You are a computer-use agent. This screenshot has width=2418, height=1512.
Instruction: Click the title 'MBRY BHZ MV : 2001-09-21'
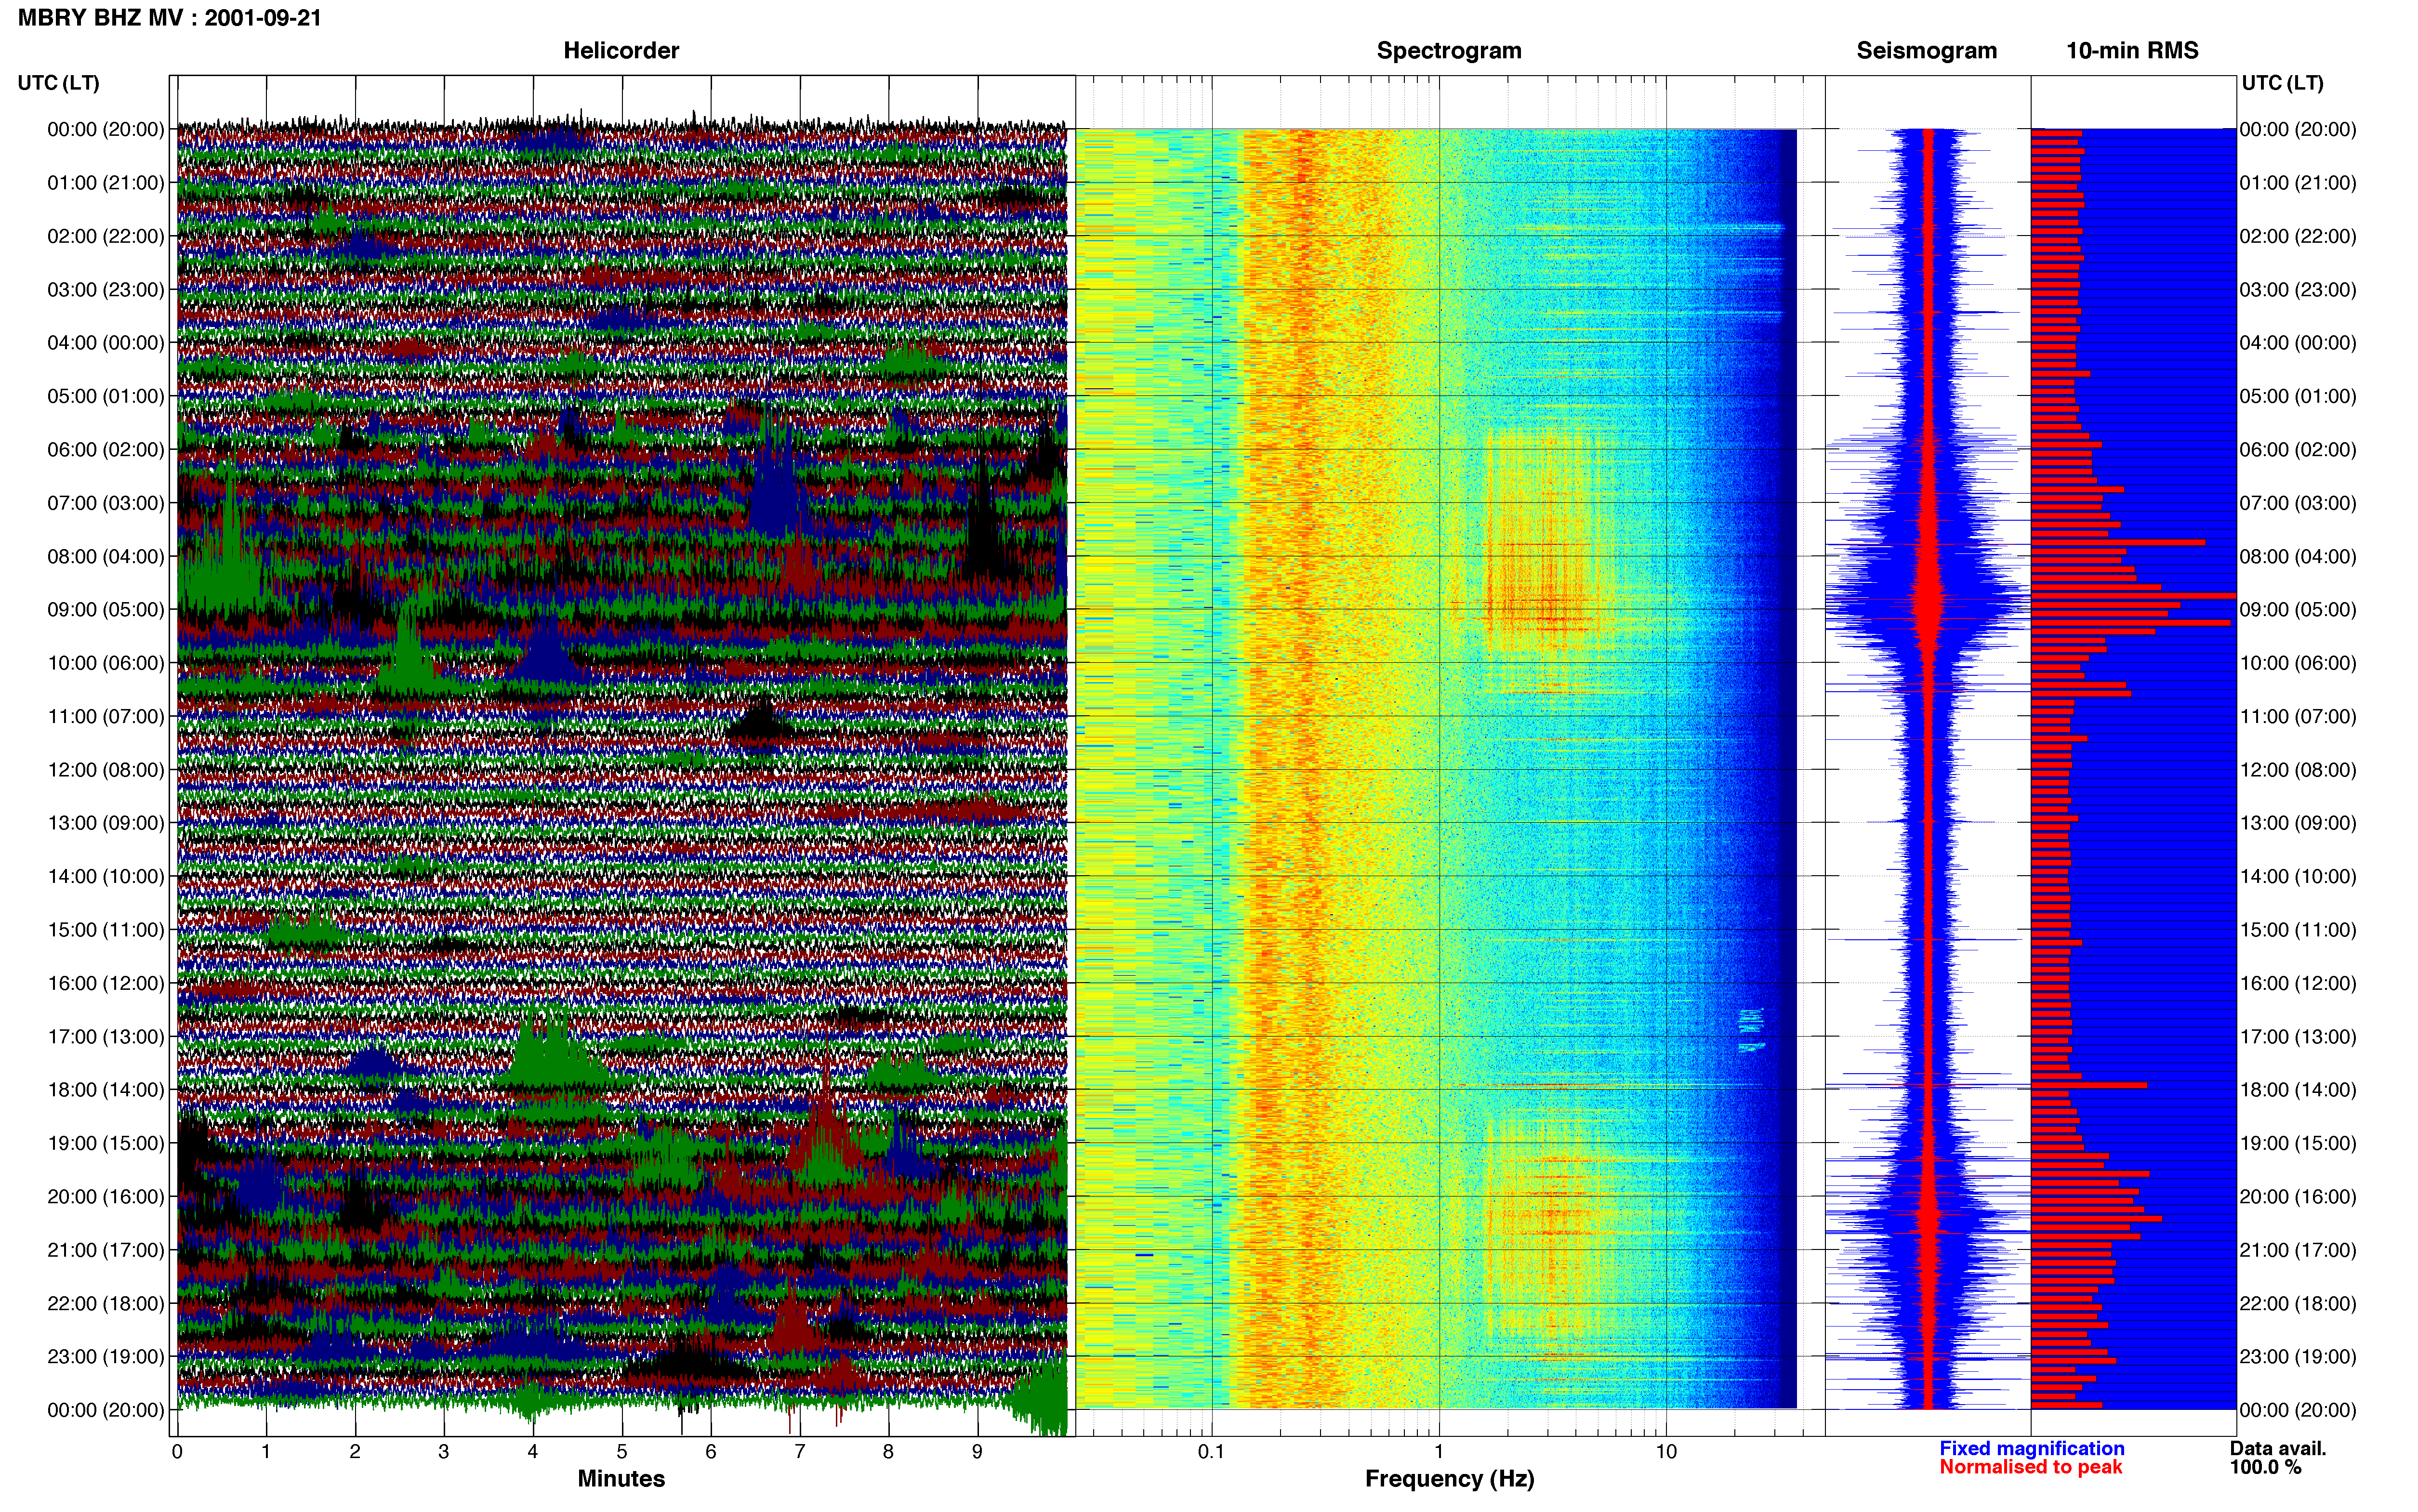click(170, 18)
